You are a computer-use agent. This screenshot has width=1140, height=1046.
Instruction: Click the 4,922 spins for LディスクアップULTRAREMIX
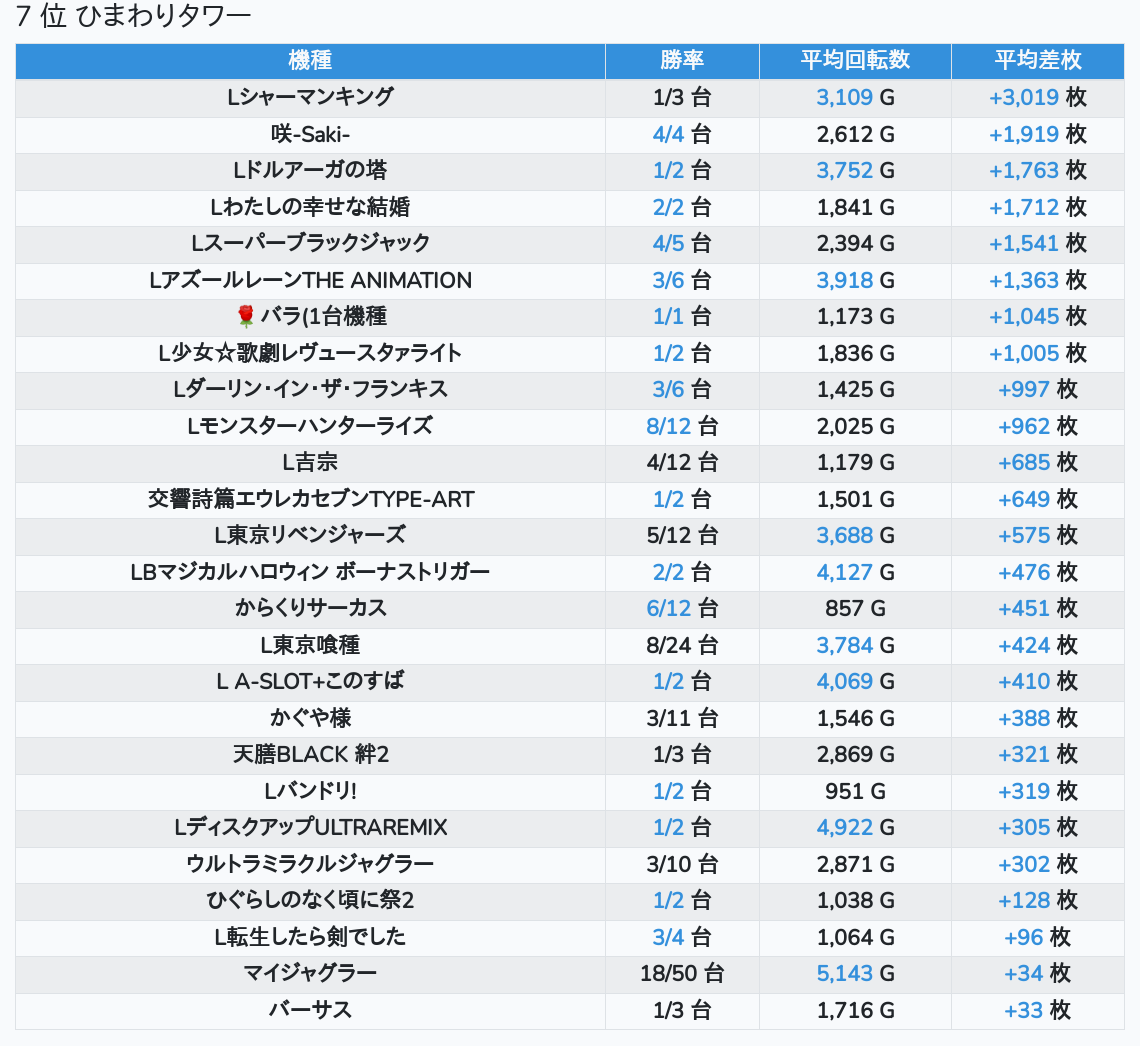point(845,827)
